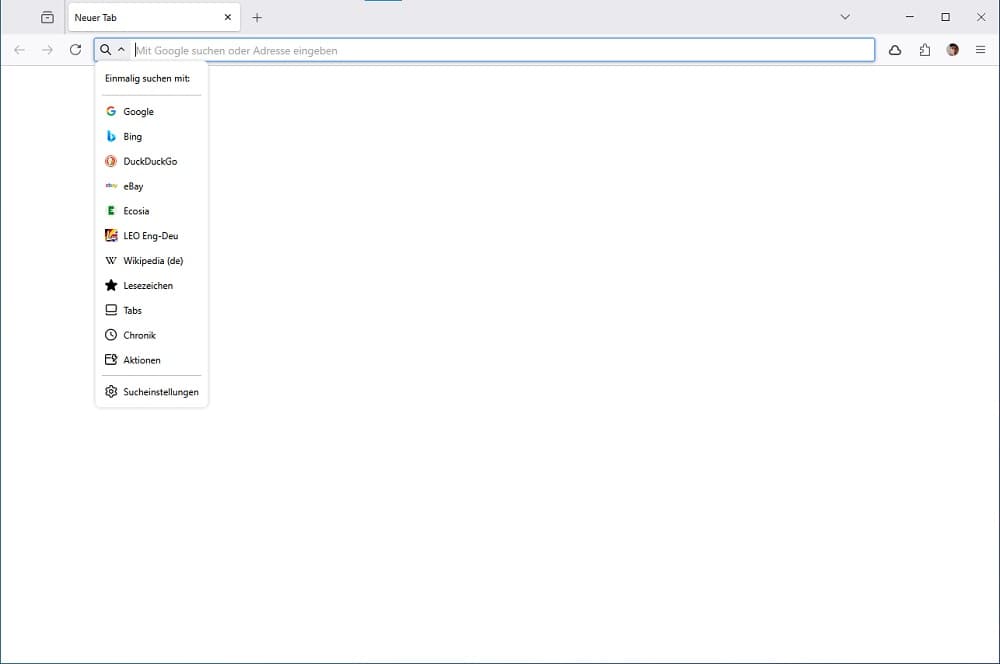Focus the address bar input field
Image resolution: width=1000 pixels, height=664 pixels.
click(x=503, y=50)
